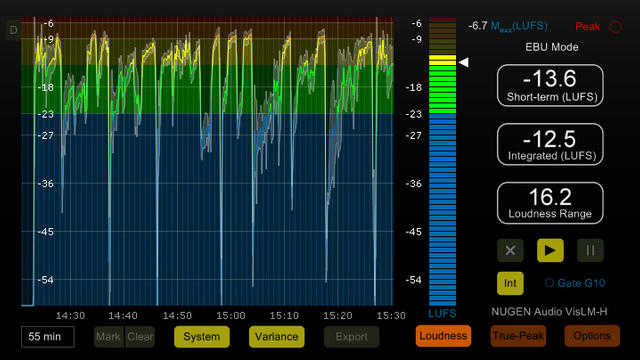Switch to the True-Peak tab
Screen dimensions: 640x360
tap(518, 336)
